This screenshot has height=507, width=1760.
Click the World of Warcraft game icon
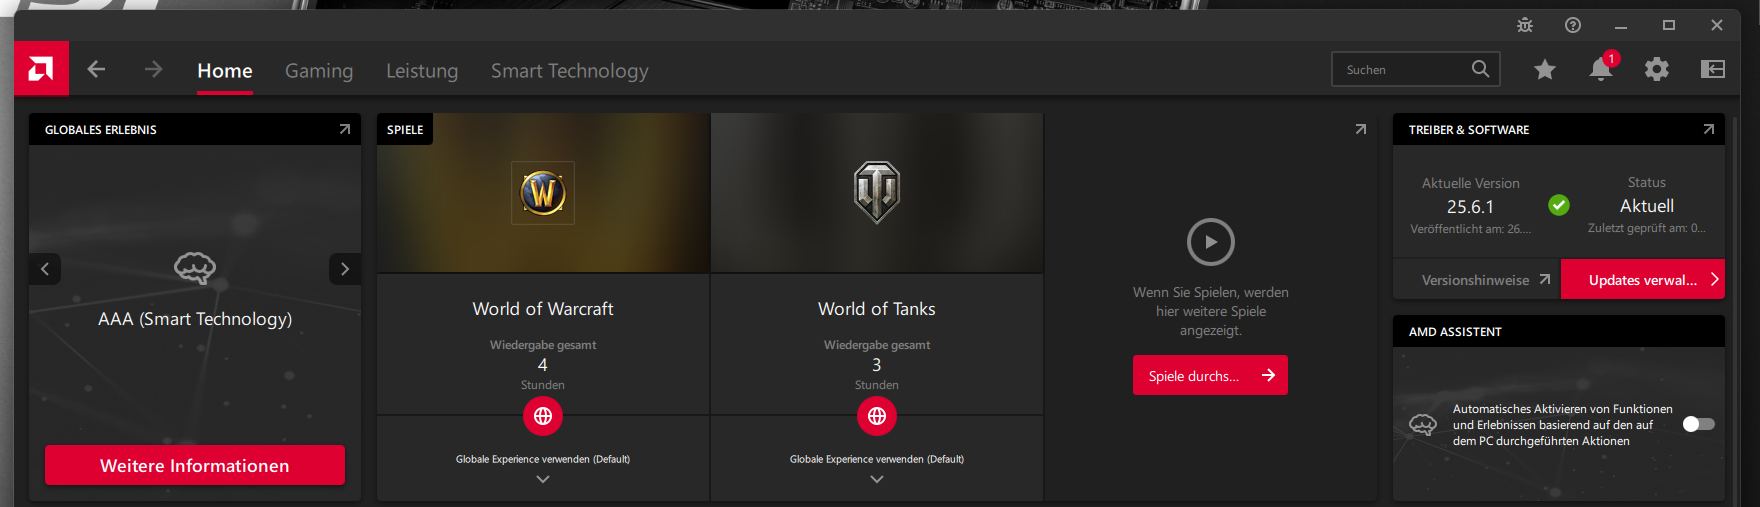coord(543,192)
